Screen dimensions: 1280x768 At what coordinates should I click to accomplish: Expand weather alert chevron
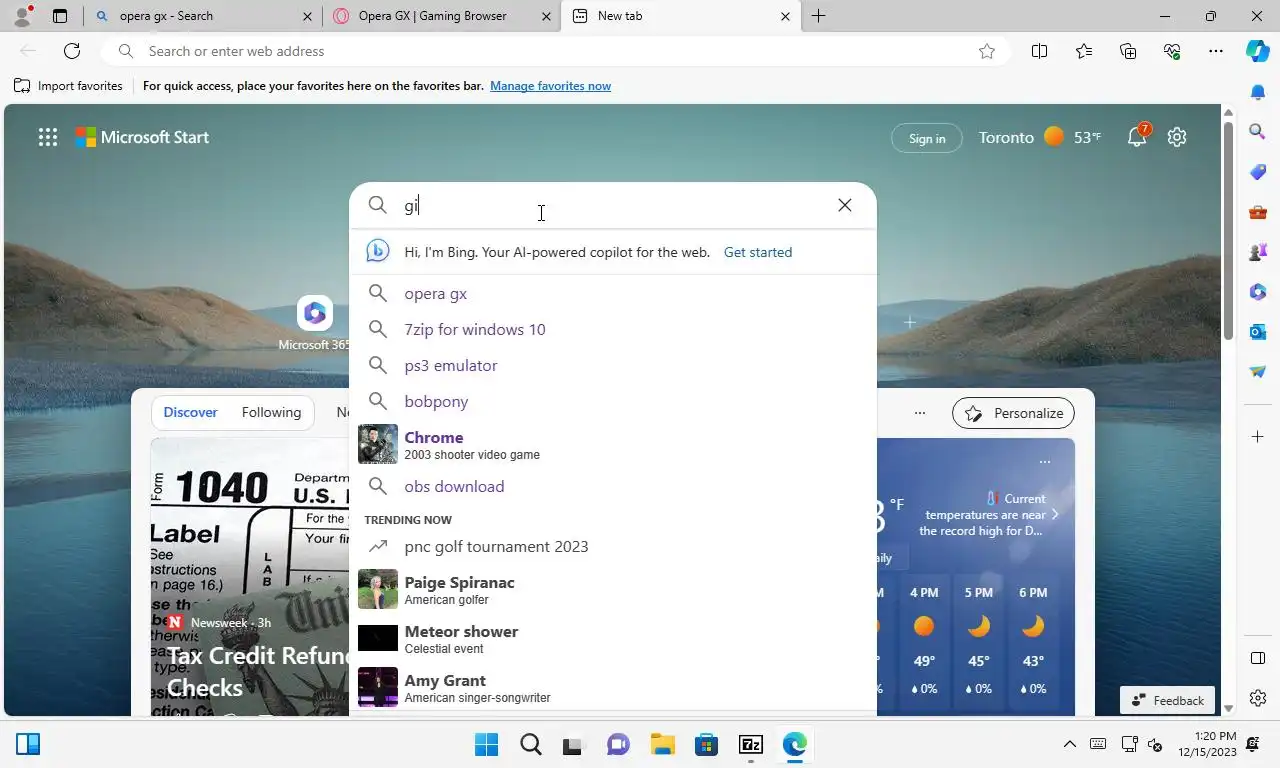(x=1054, y=514)
